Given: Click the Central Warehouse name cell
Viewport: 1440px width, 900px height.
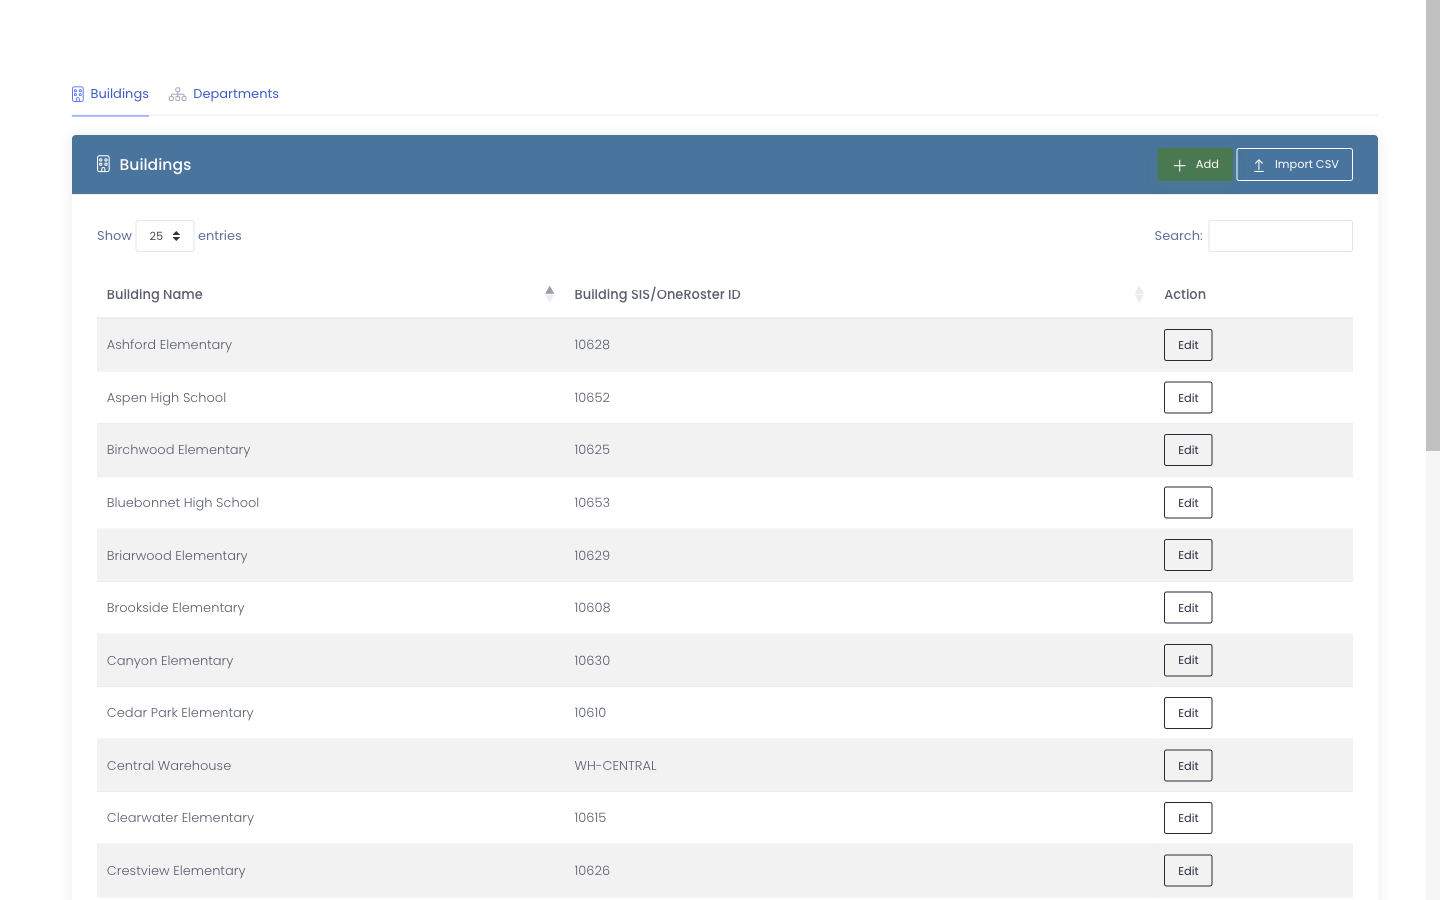Looking at the screenshot, I should pos(330,766).
